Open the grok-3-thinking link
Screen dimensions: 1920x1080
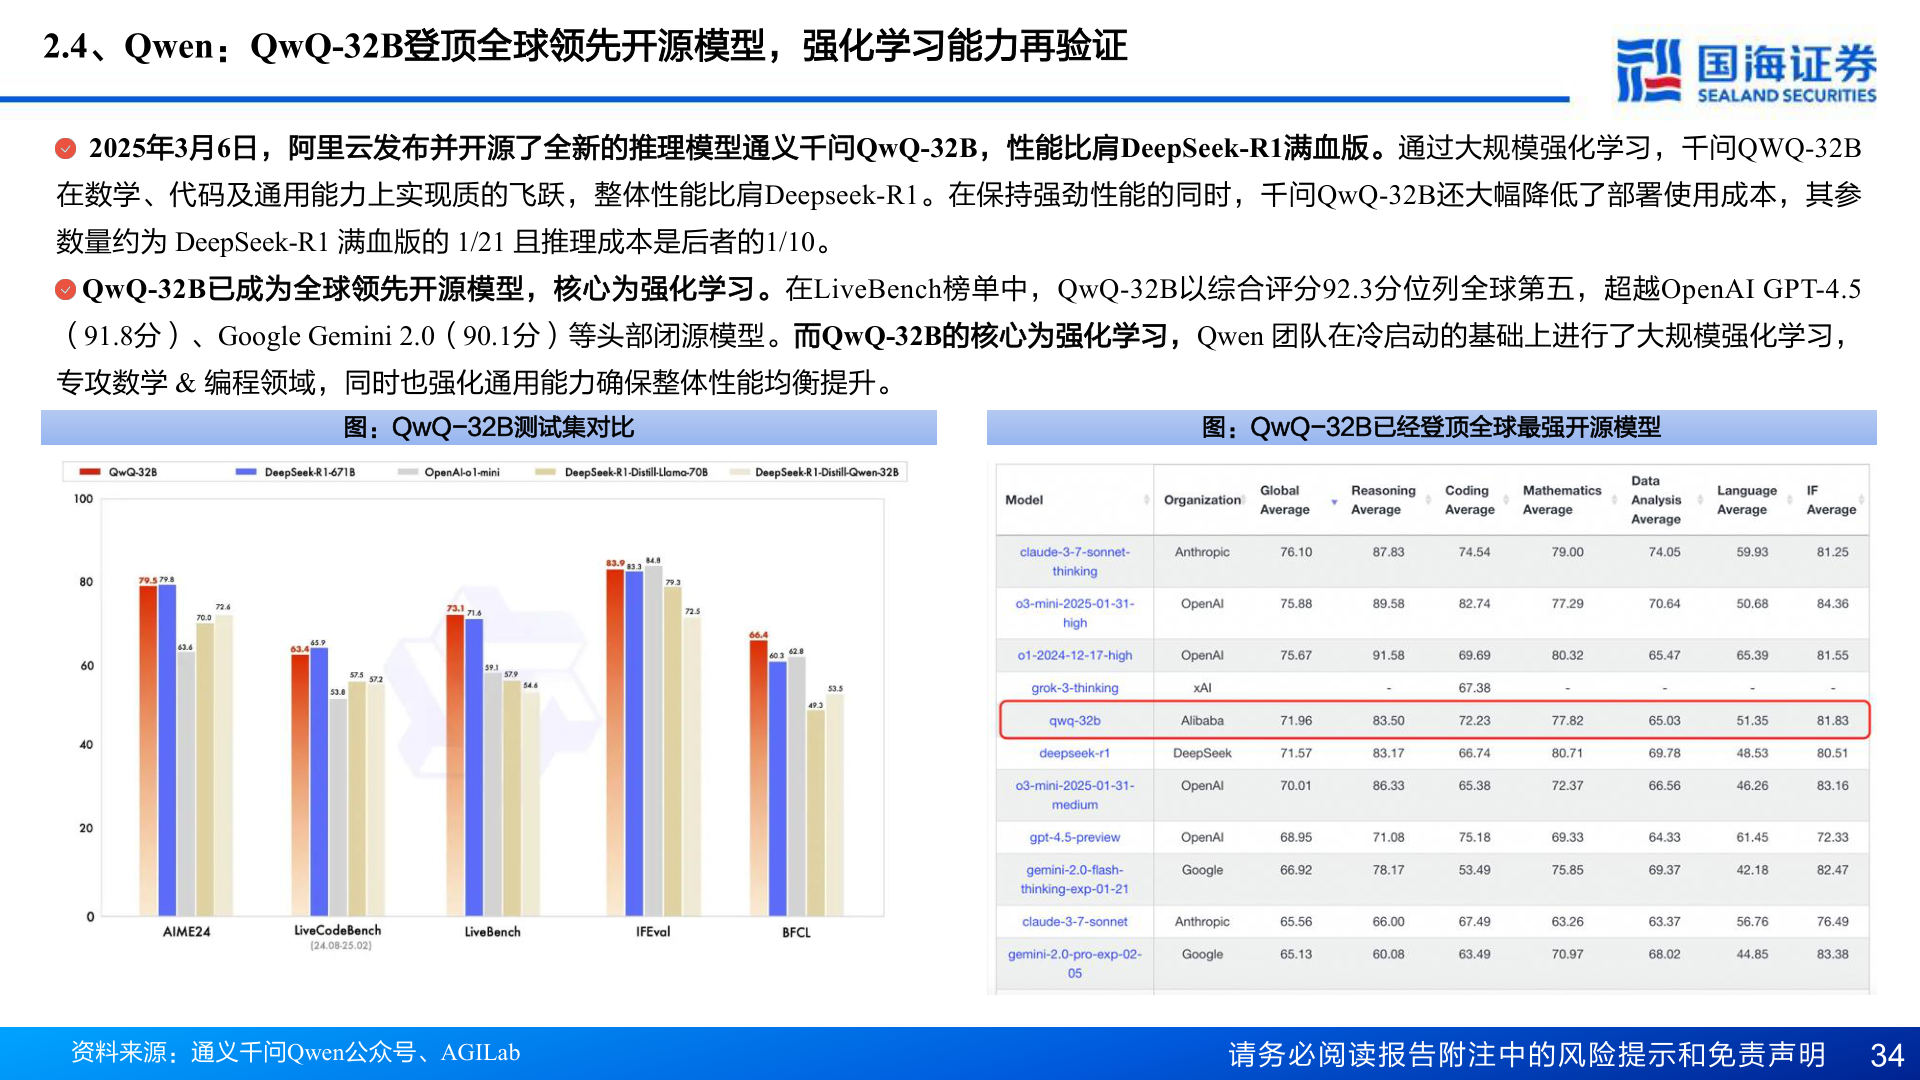pos(1074,689)
